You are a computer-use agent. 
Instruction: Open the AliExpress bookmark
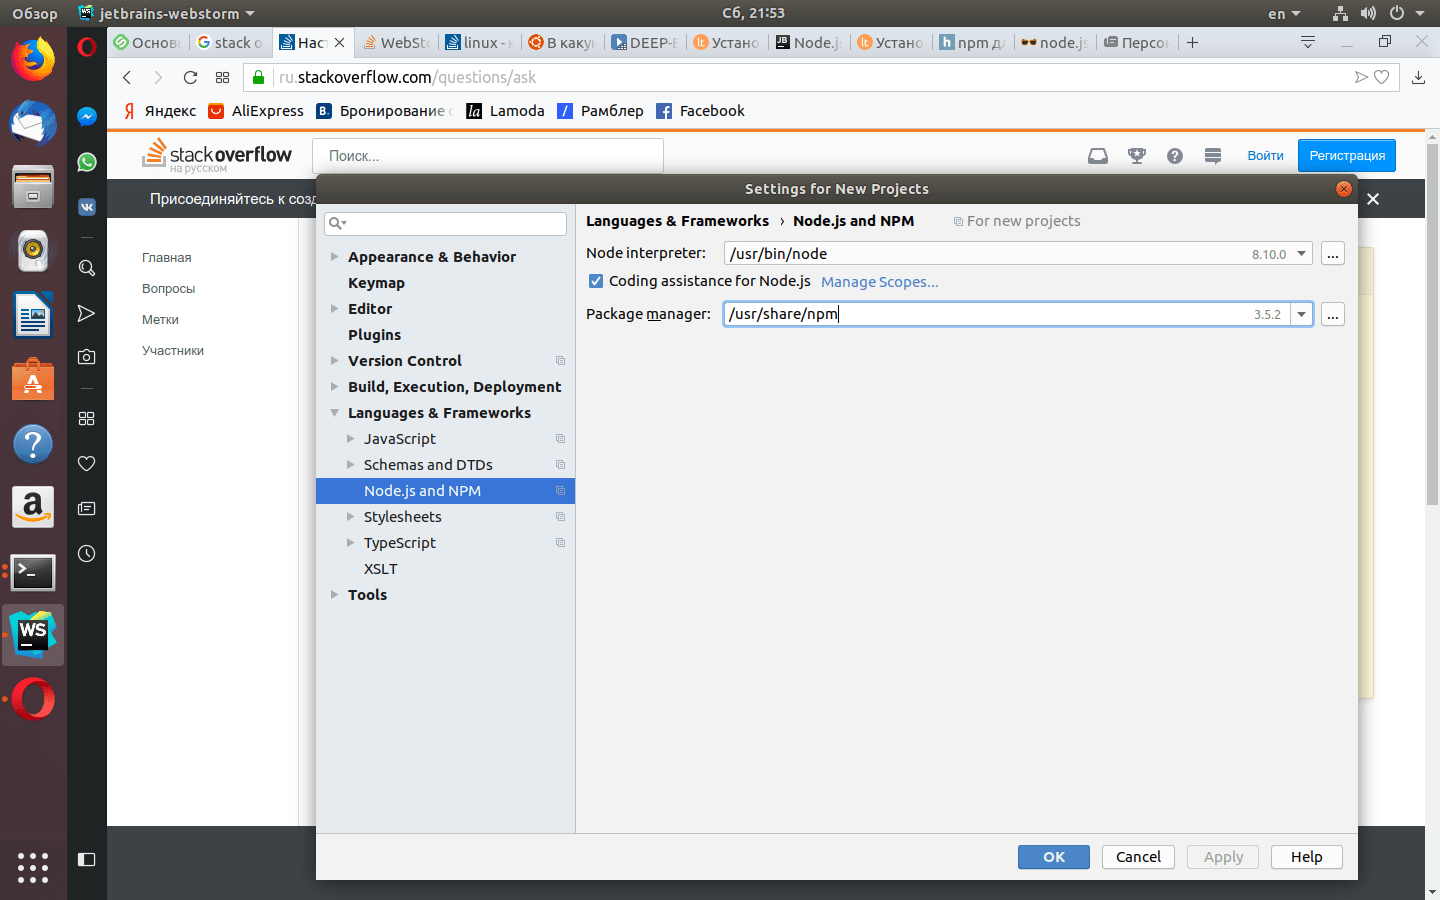256,111
